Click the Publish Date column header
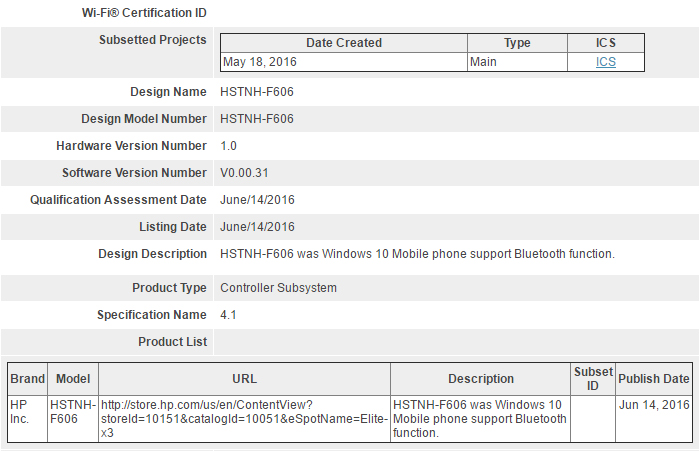 point(654,379)
